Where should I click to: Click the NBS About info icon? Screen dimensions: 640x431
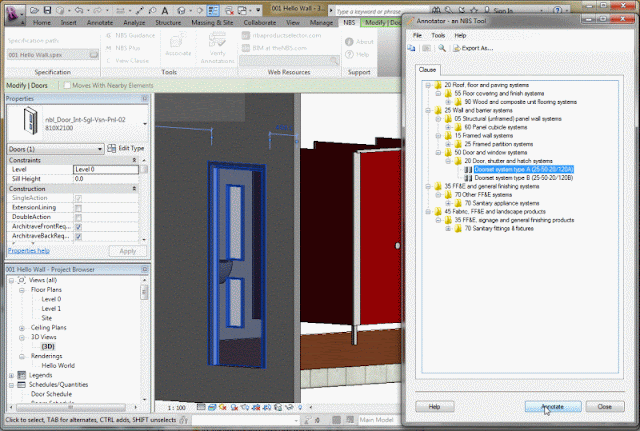point(349,42)
